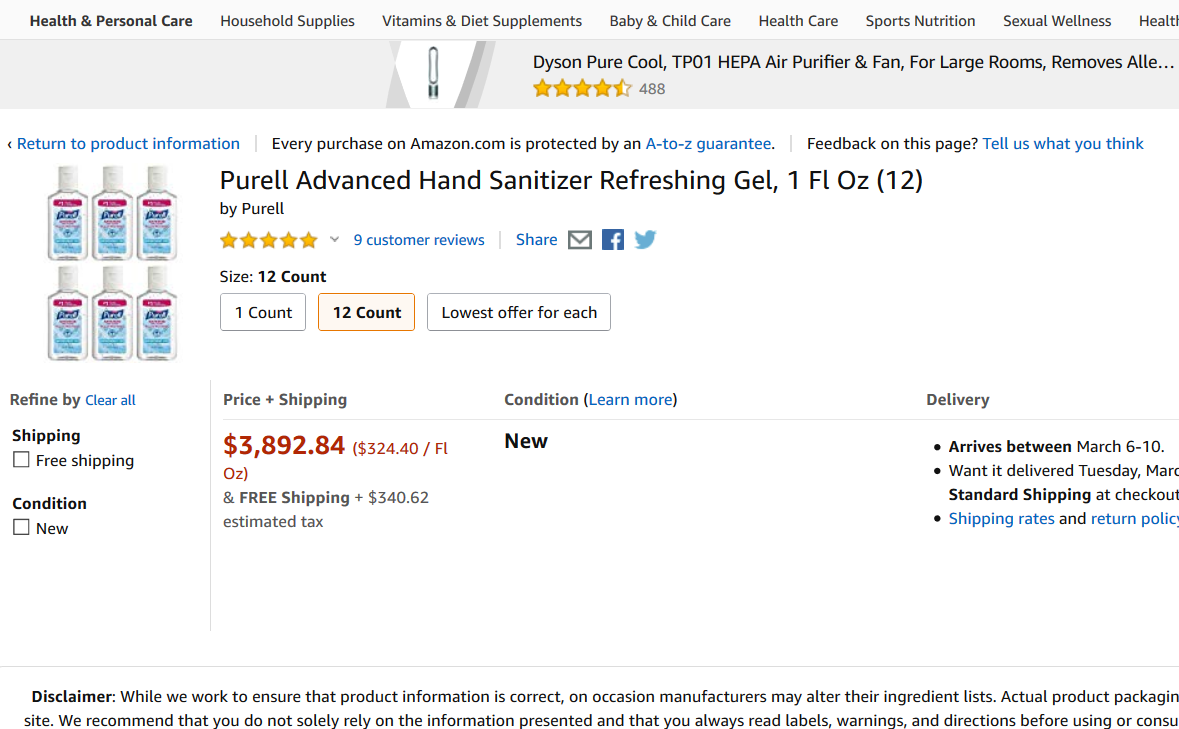The height and width of the screenshot is (729, 1179).
Task: Click the five-star rating icons for Purell
Action: point(268,240)
